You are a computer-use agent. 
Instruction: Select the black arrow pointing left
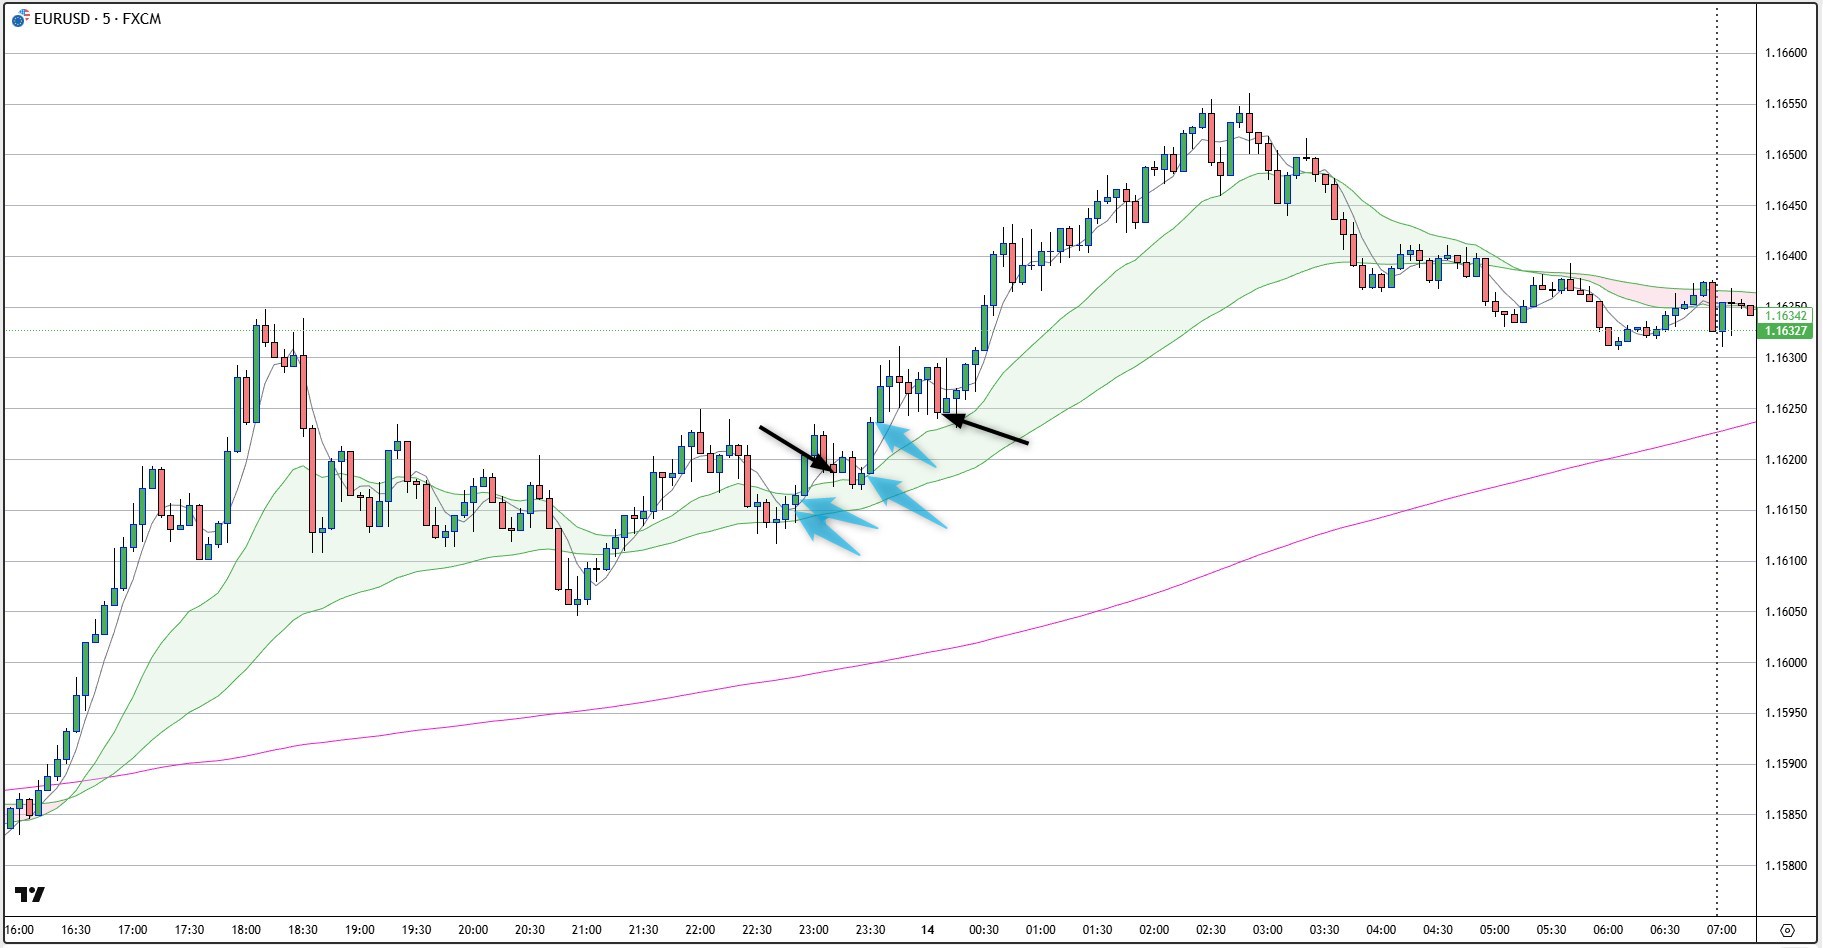click(988, 429)
